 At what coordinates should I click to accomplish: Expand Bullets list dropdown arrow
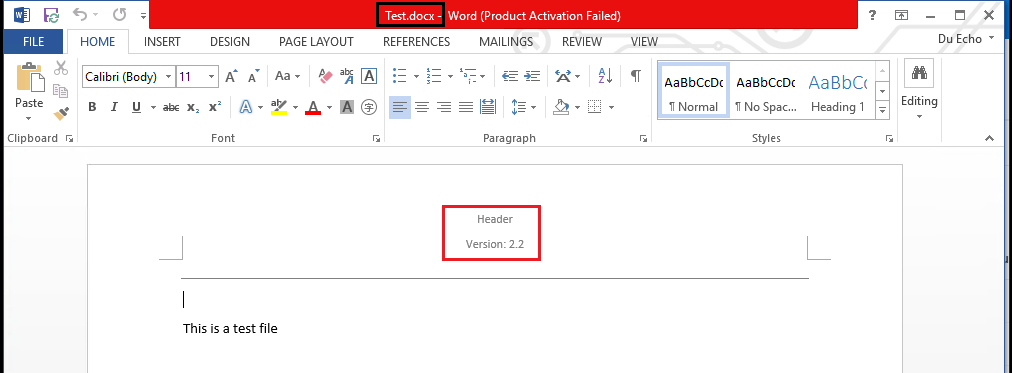(416, 77)
